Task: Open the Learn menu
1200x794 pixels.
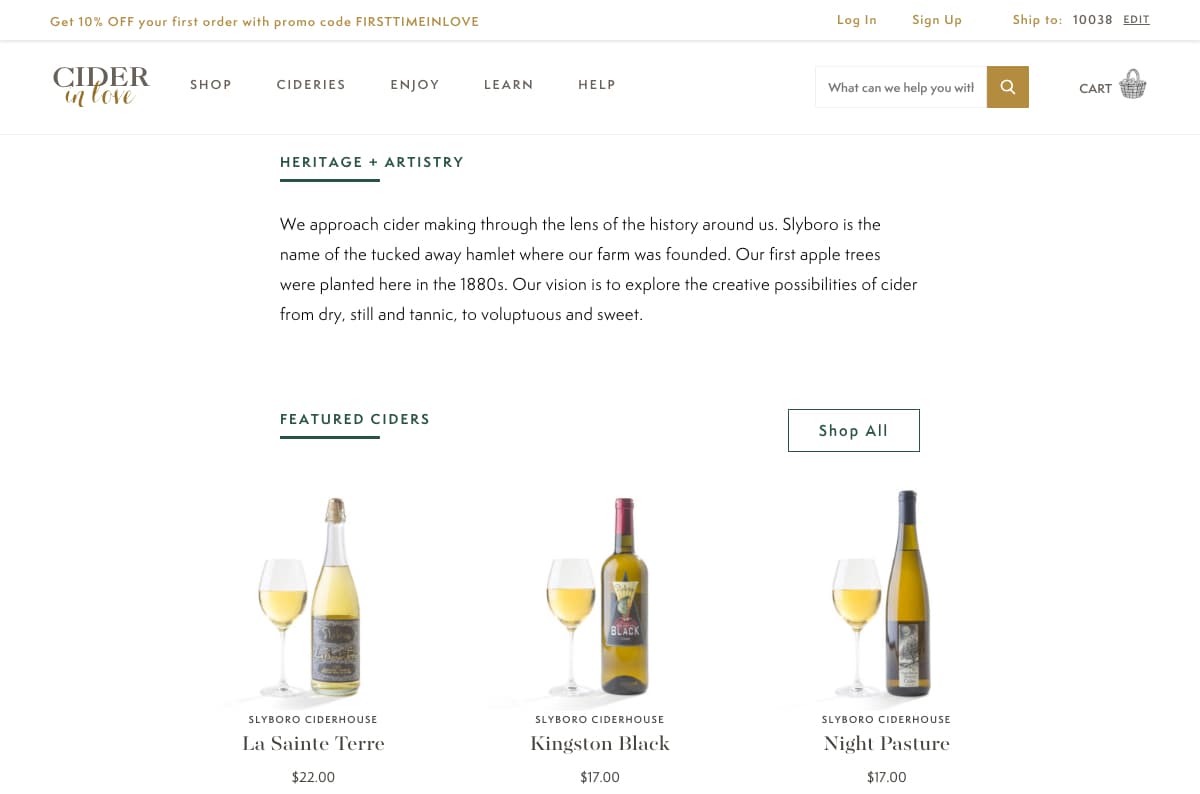Action: (x=509, y=85)
